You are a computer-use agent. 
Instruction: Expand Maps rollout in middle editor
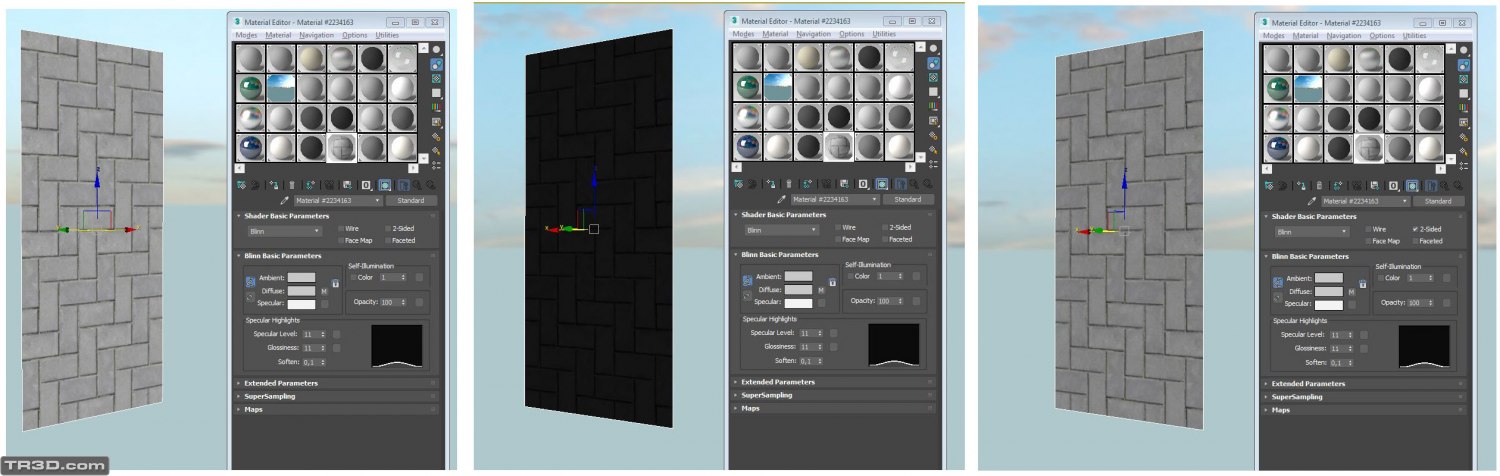pos(750,408)
